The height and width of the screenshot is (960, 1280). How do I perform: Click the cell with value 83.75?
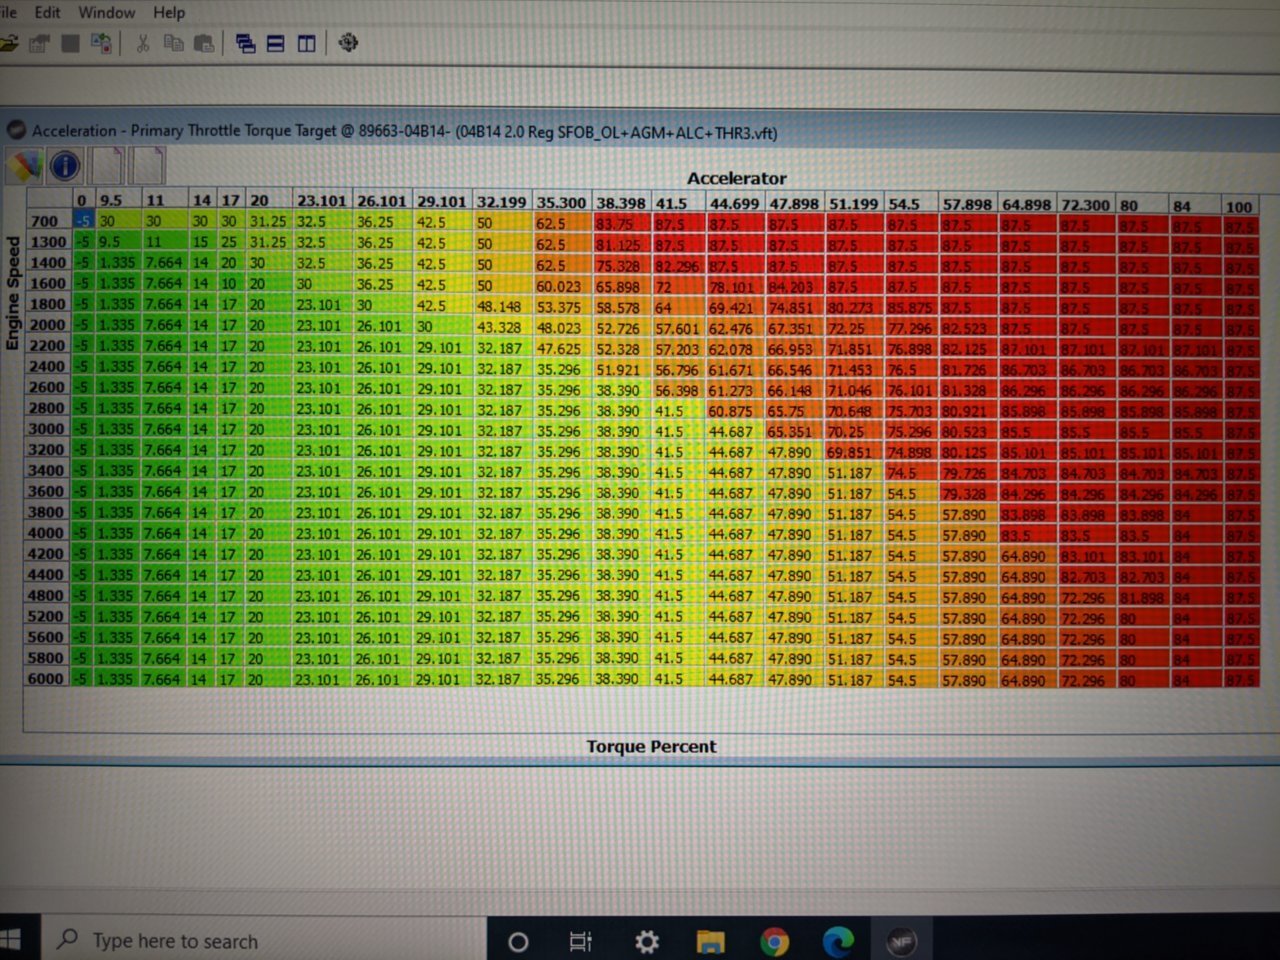click(621, 224)
